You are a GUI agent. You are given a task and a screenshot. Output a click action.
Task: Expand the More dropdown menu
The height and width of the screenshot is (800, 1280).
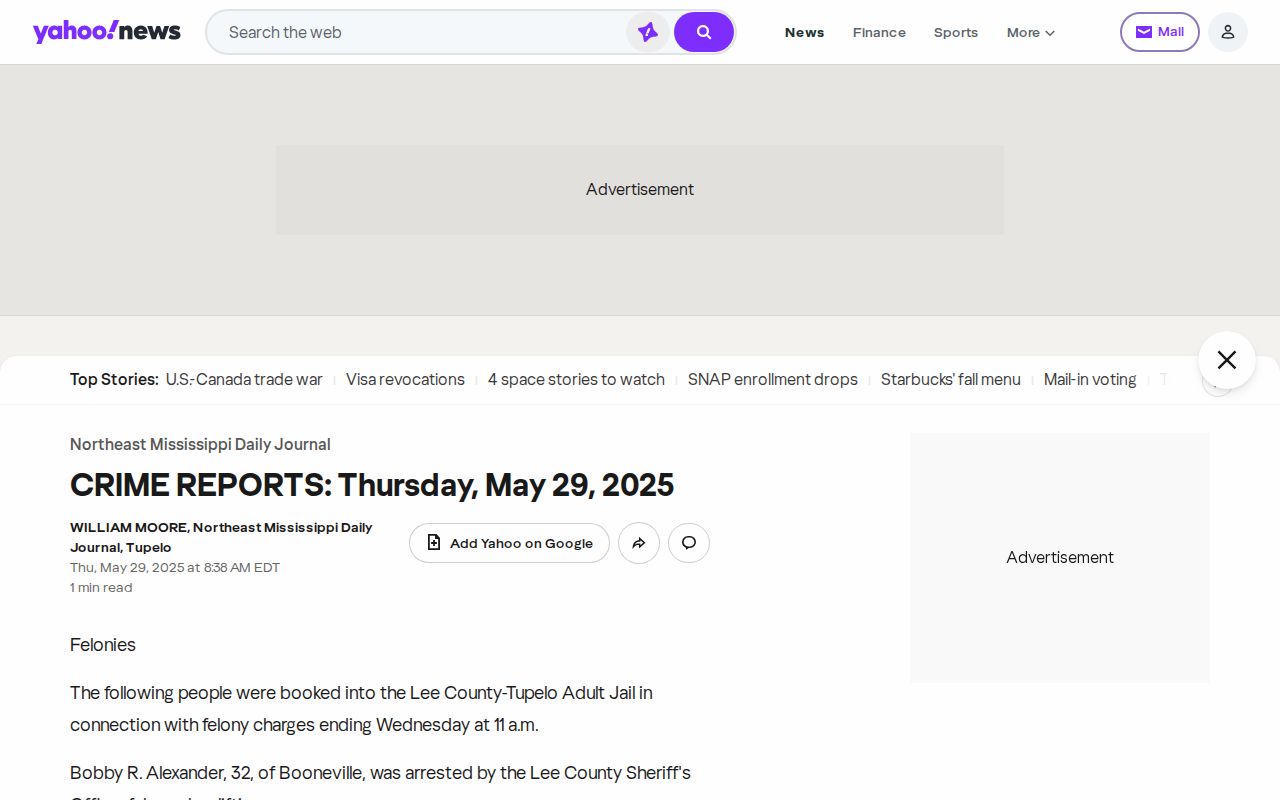click(x=1031, y=32)
